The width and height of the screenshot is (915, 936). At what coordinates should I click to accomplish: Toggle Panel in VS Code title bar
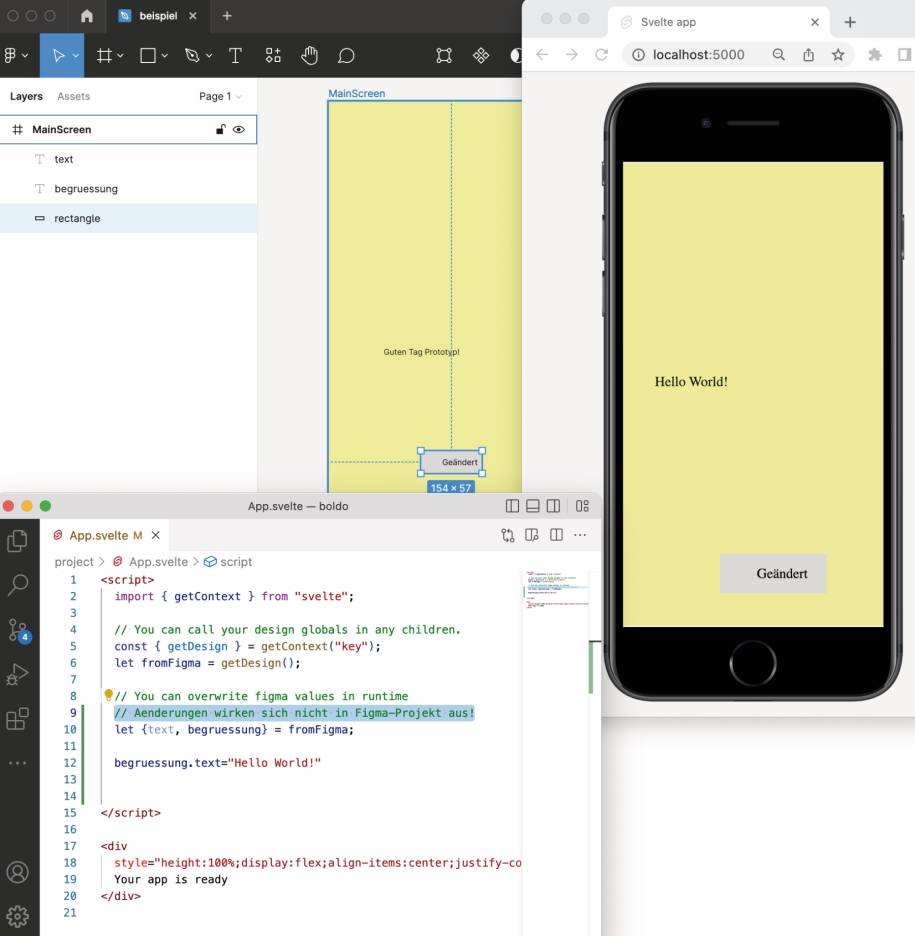click(x=533, y=506)
